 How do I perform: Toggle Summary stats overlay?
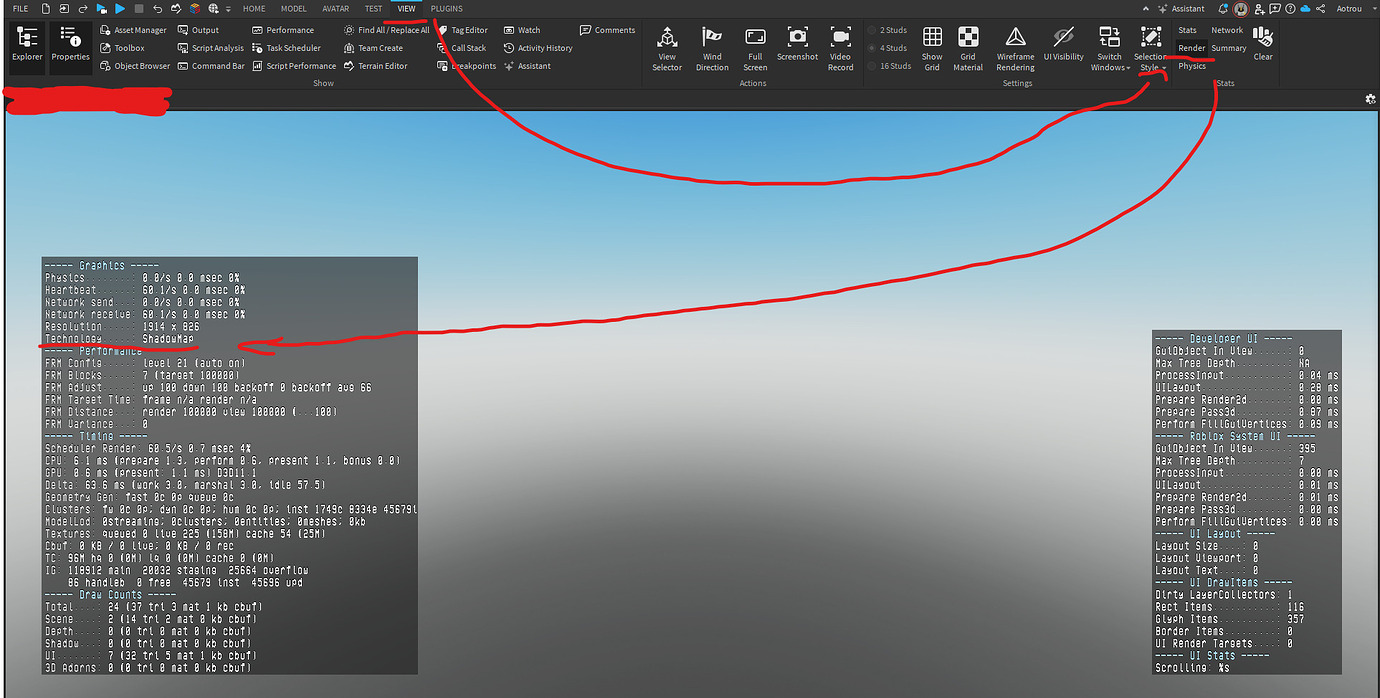[1229, 48]
